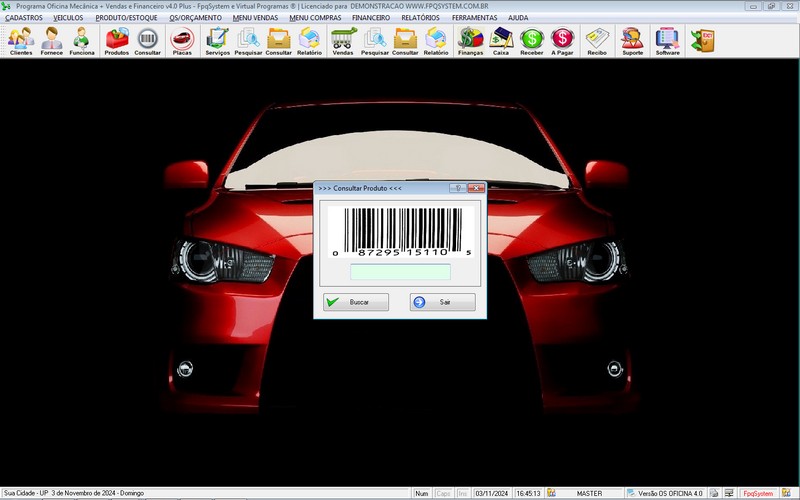Screen dimensions: 800x500
Task: Click the Suporte support icon
Action: pyautogui.click(x=633, y=40)
